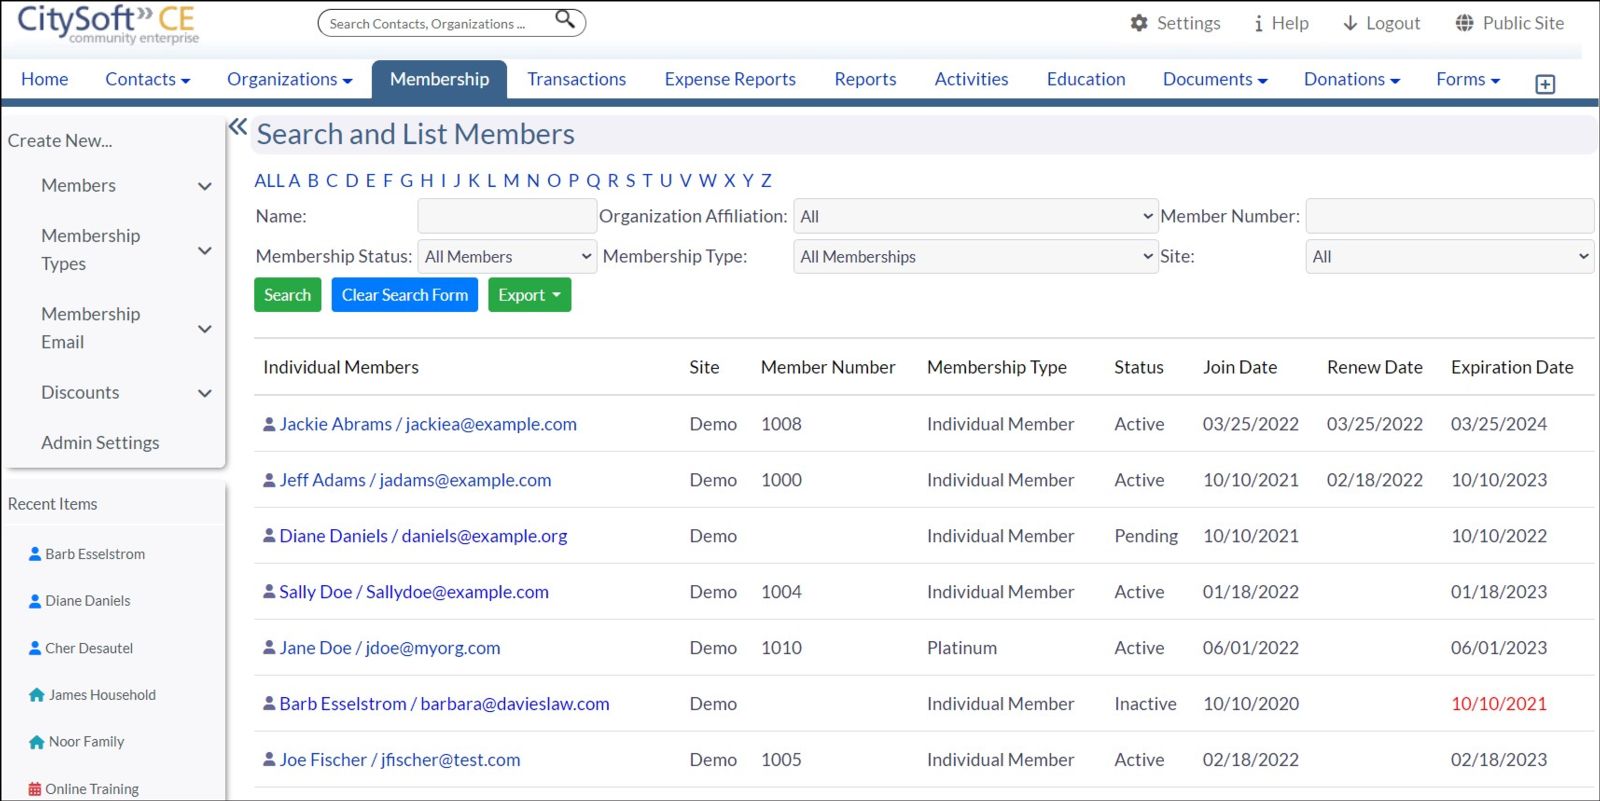The height and width of the screenshot is (801, 1600).
Task: Click person icon beside Jane Doe
Action: pyautogui.click(x=269, y=648)
